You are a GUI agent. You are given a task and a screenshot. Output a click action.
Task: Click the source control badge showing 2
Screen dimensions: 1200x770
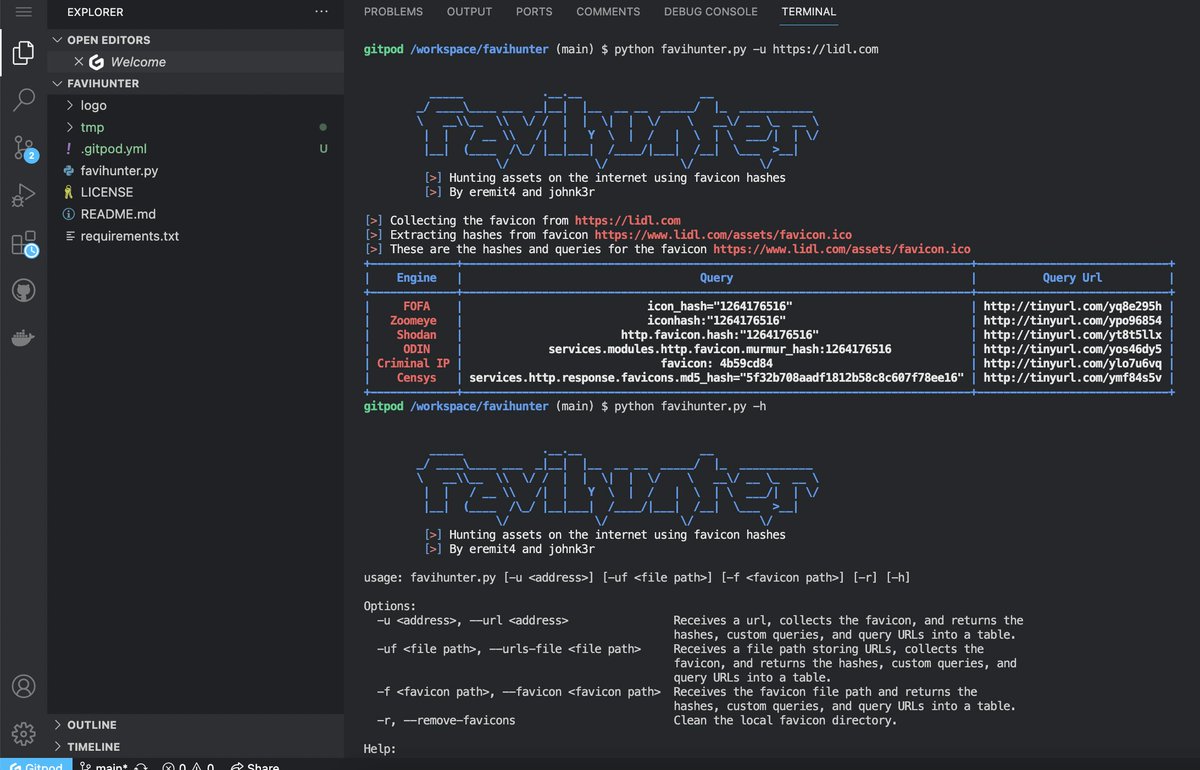point(32,157)
